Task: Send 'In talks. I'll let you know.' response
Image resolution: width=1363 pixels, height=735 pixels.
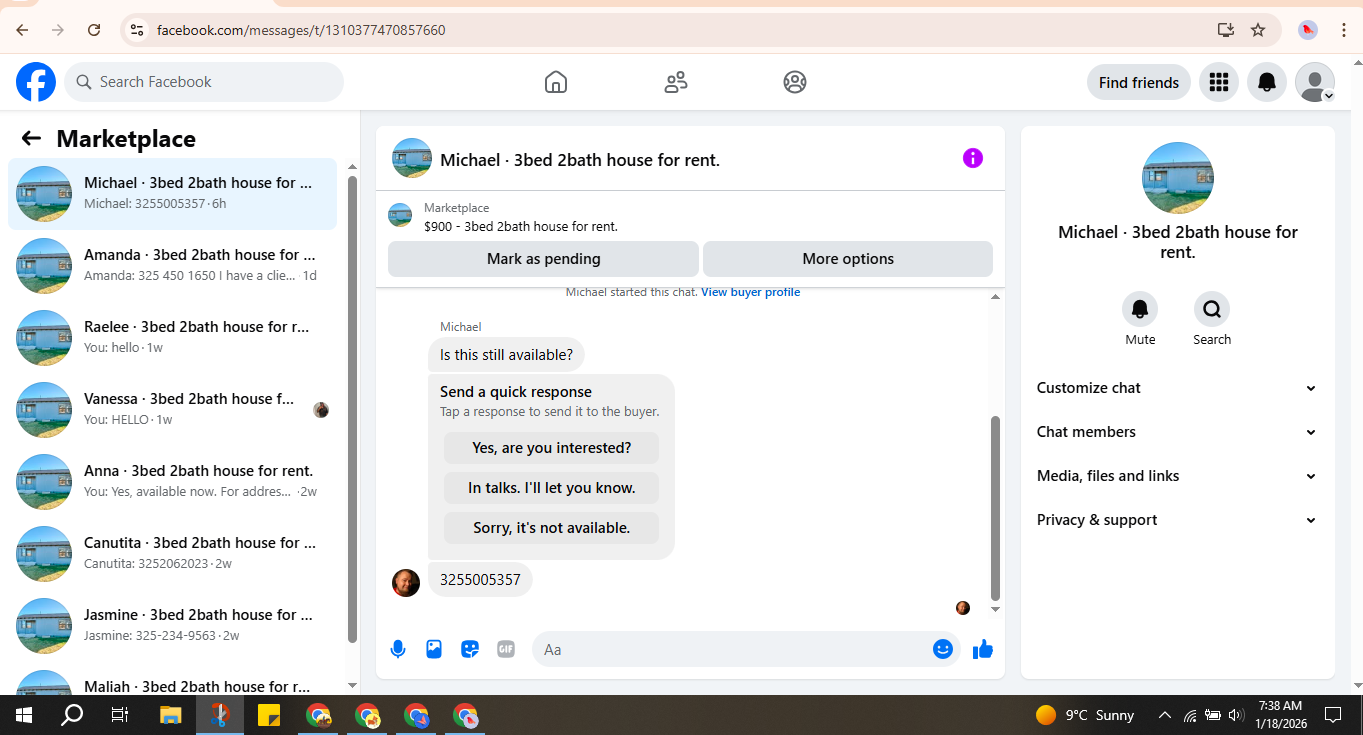Action: point(552,488)
